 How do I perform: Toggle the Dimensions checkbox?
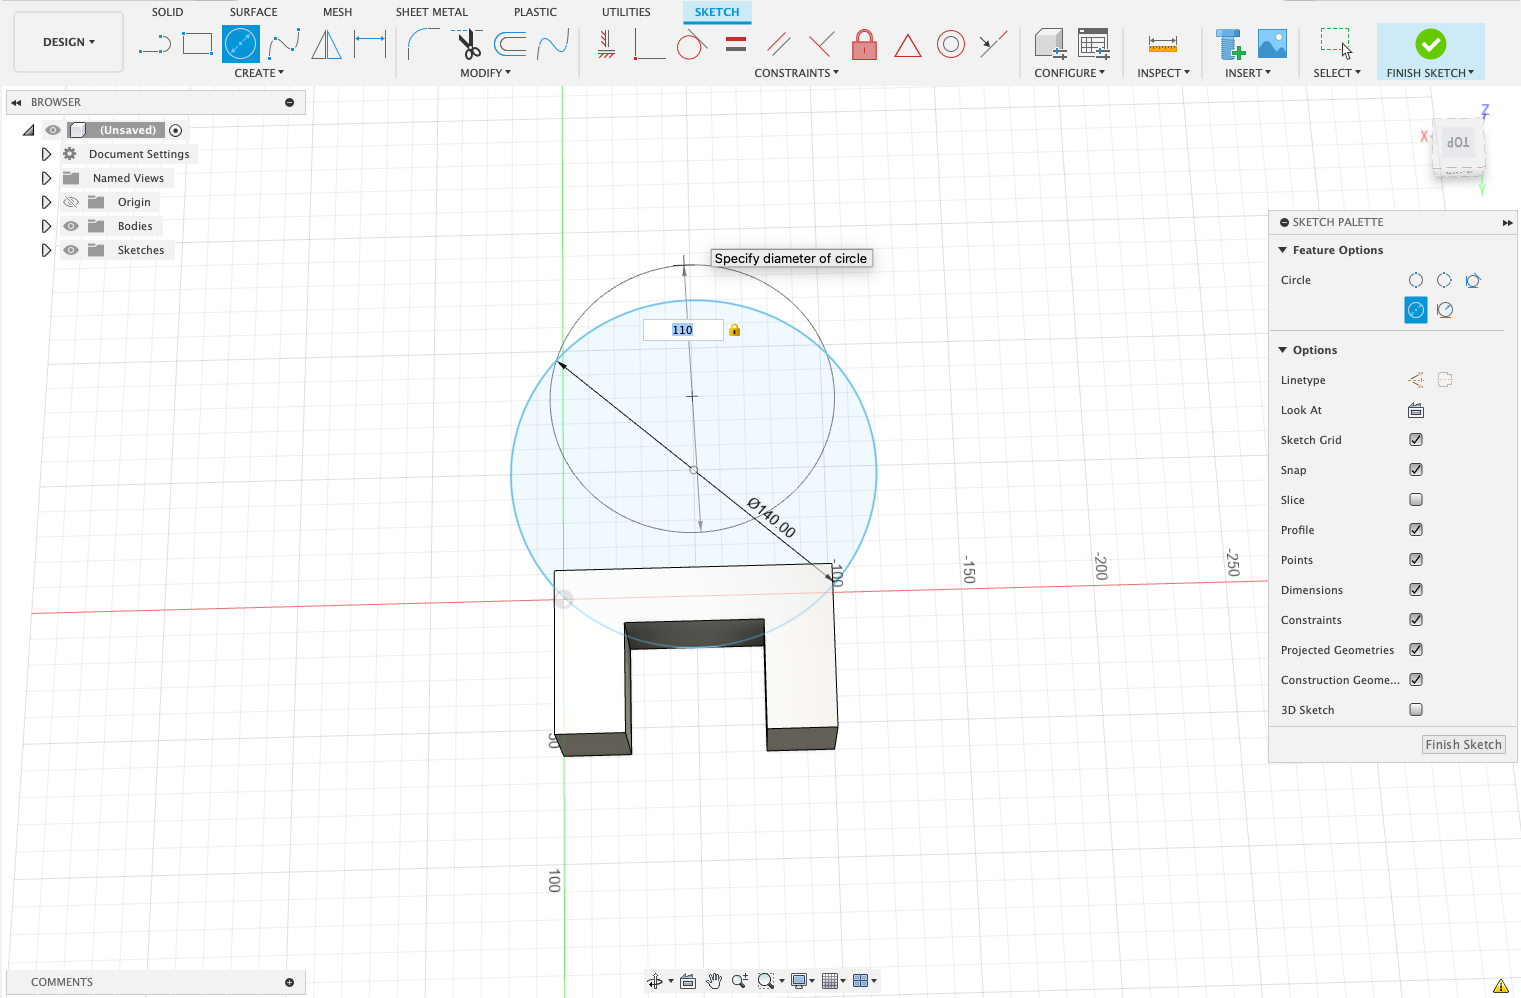pyautogui.click(x=1416, y=590)
